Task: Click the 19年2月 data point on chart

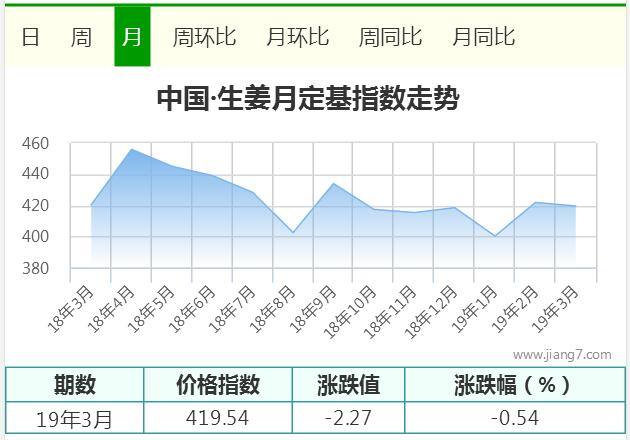Action: 536,203
